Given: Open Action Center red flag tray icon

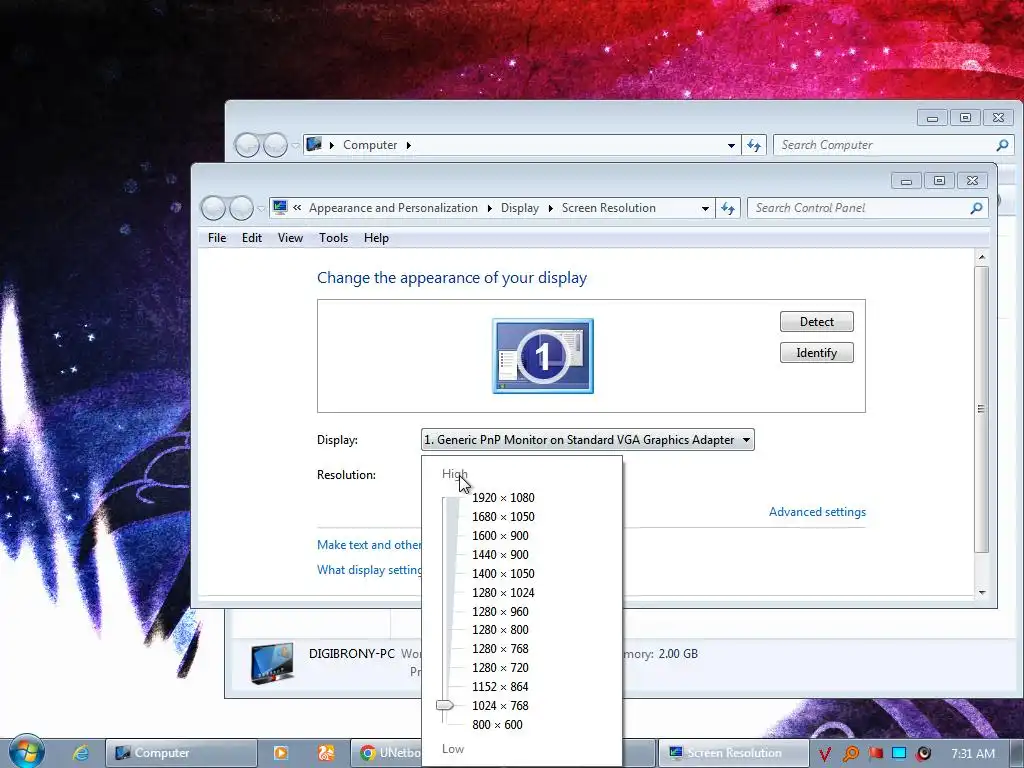Looking at the screenshot, I should (876, 753).
